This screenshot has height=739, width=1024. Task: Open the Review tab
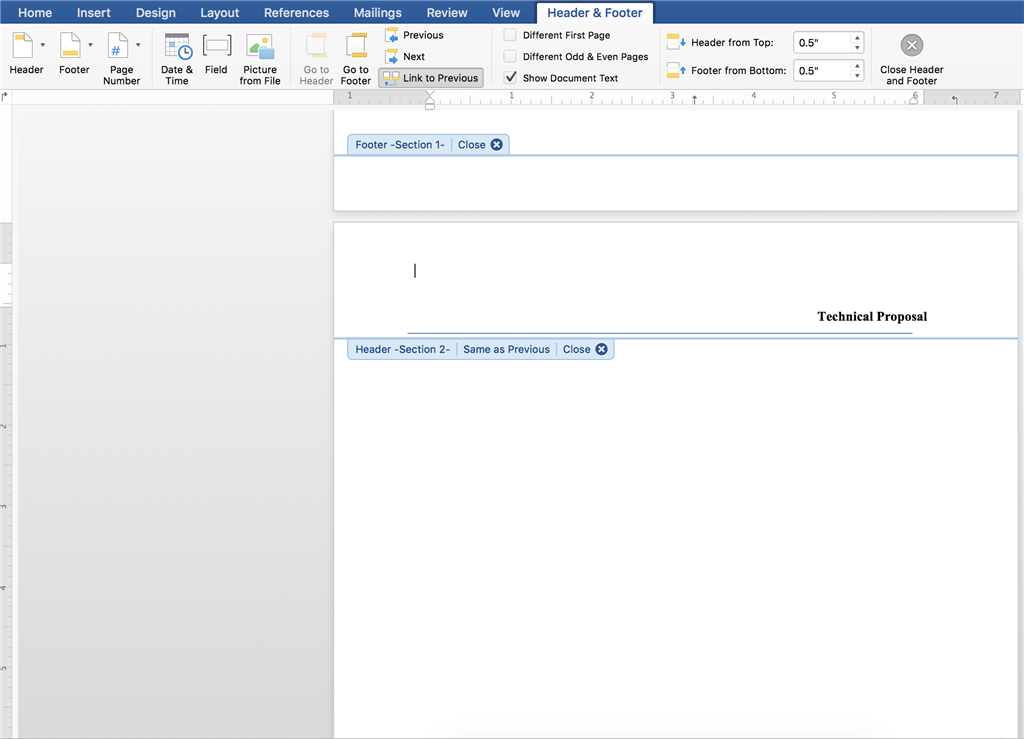447,13
